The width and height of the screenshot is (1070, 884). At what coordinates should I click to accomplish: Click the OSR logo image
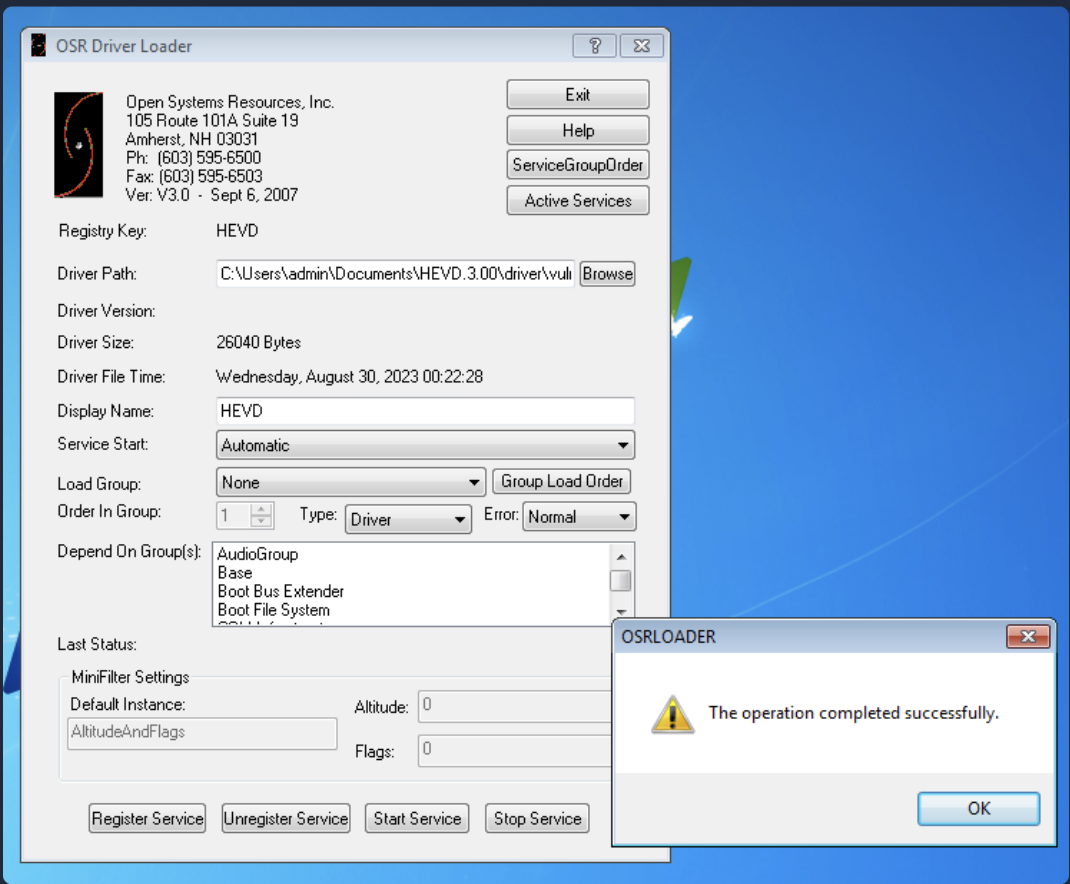(78, 145)
